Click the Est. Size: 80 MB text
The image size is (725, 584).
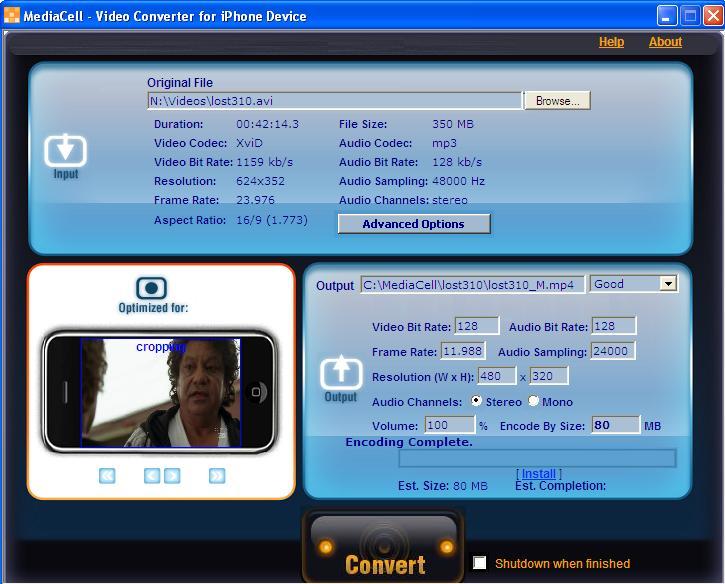[x=442, y=486]
